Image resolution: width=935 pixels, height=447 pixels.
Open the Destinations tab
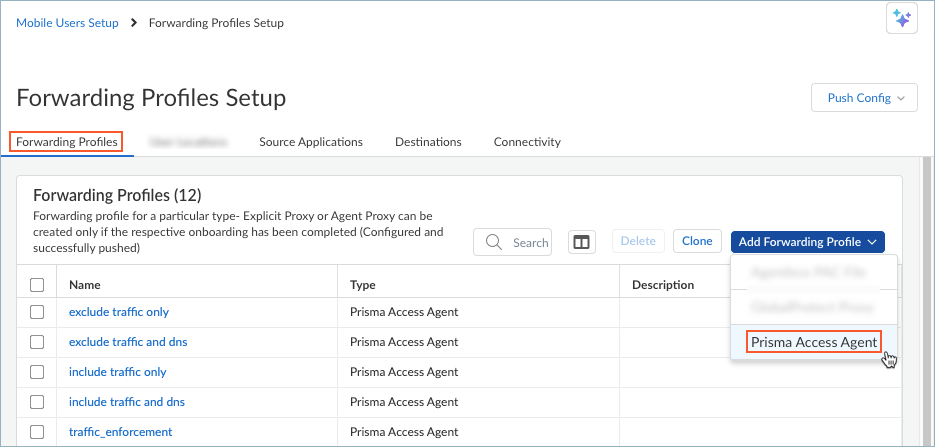tap(428, 142)
